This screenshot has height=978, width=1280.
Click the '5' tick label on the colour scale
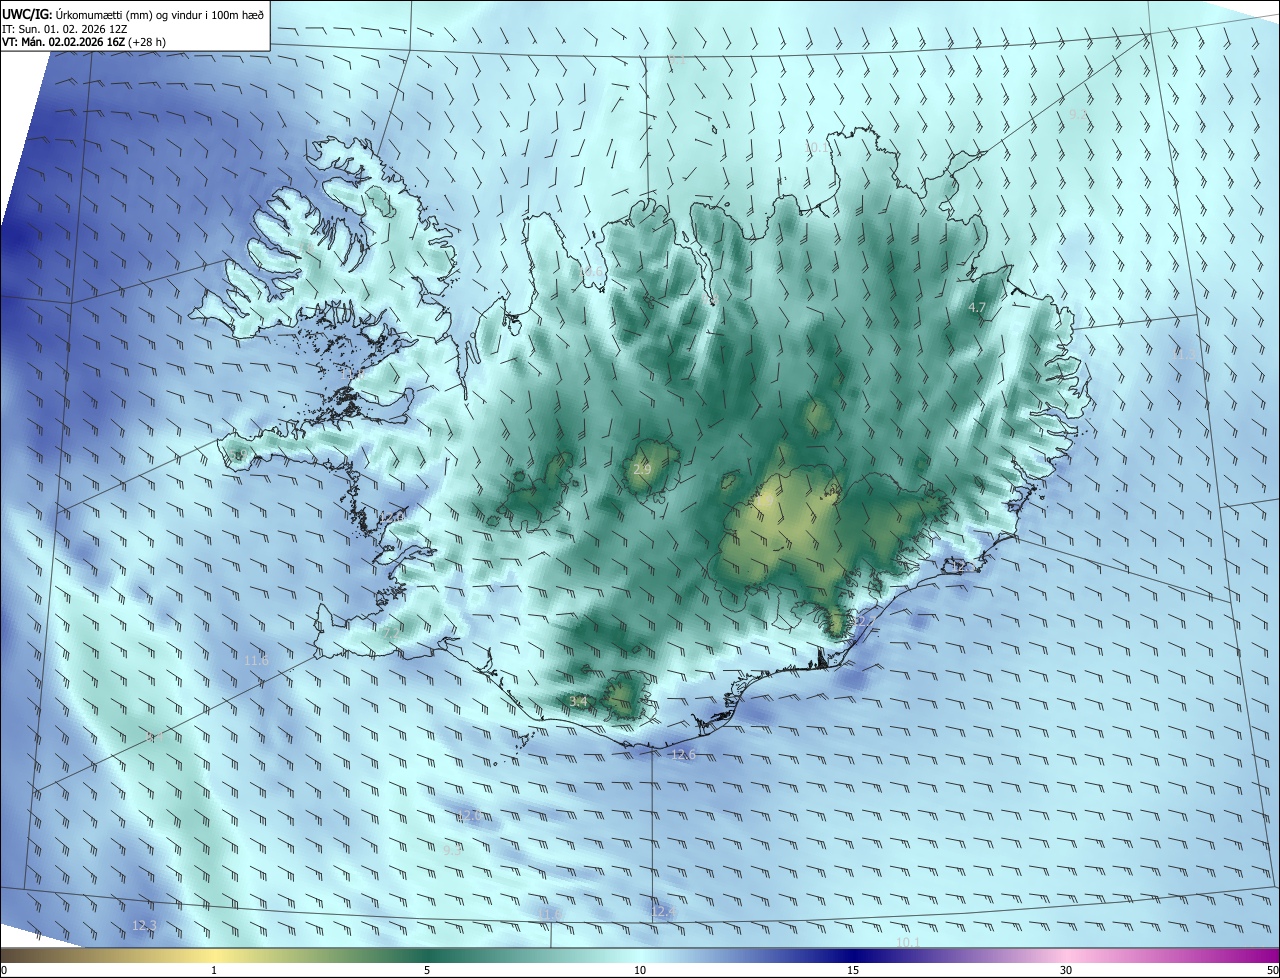(x=427, y=970)
